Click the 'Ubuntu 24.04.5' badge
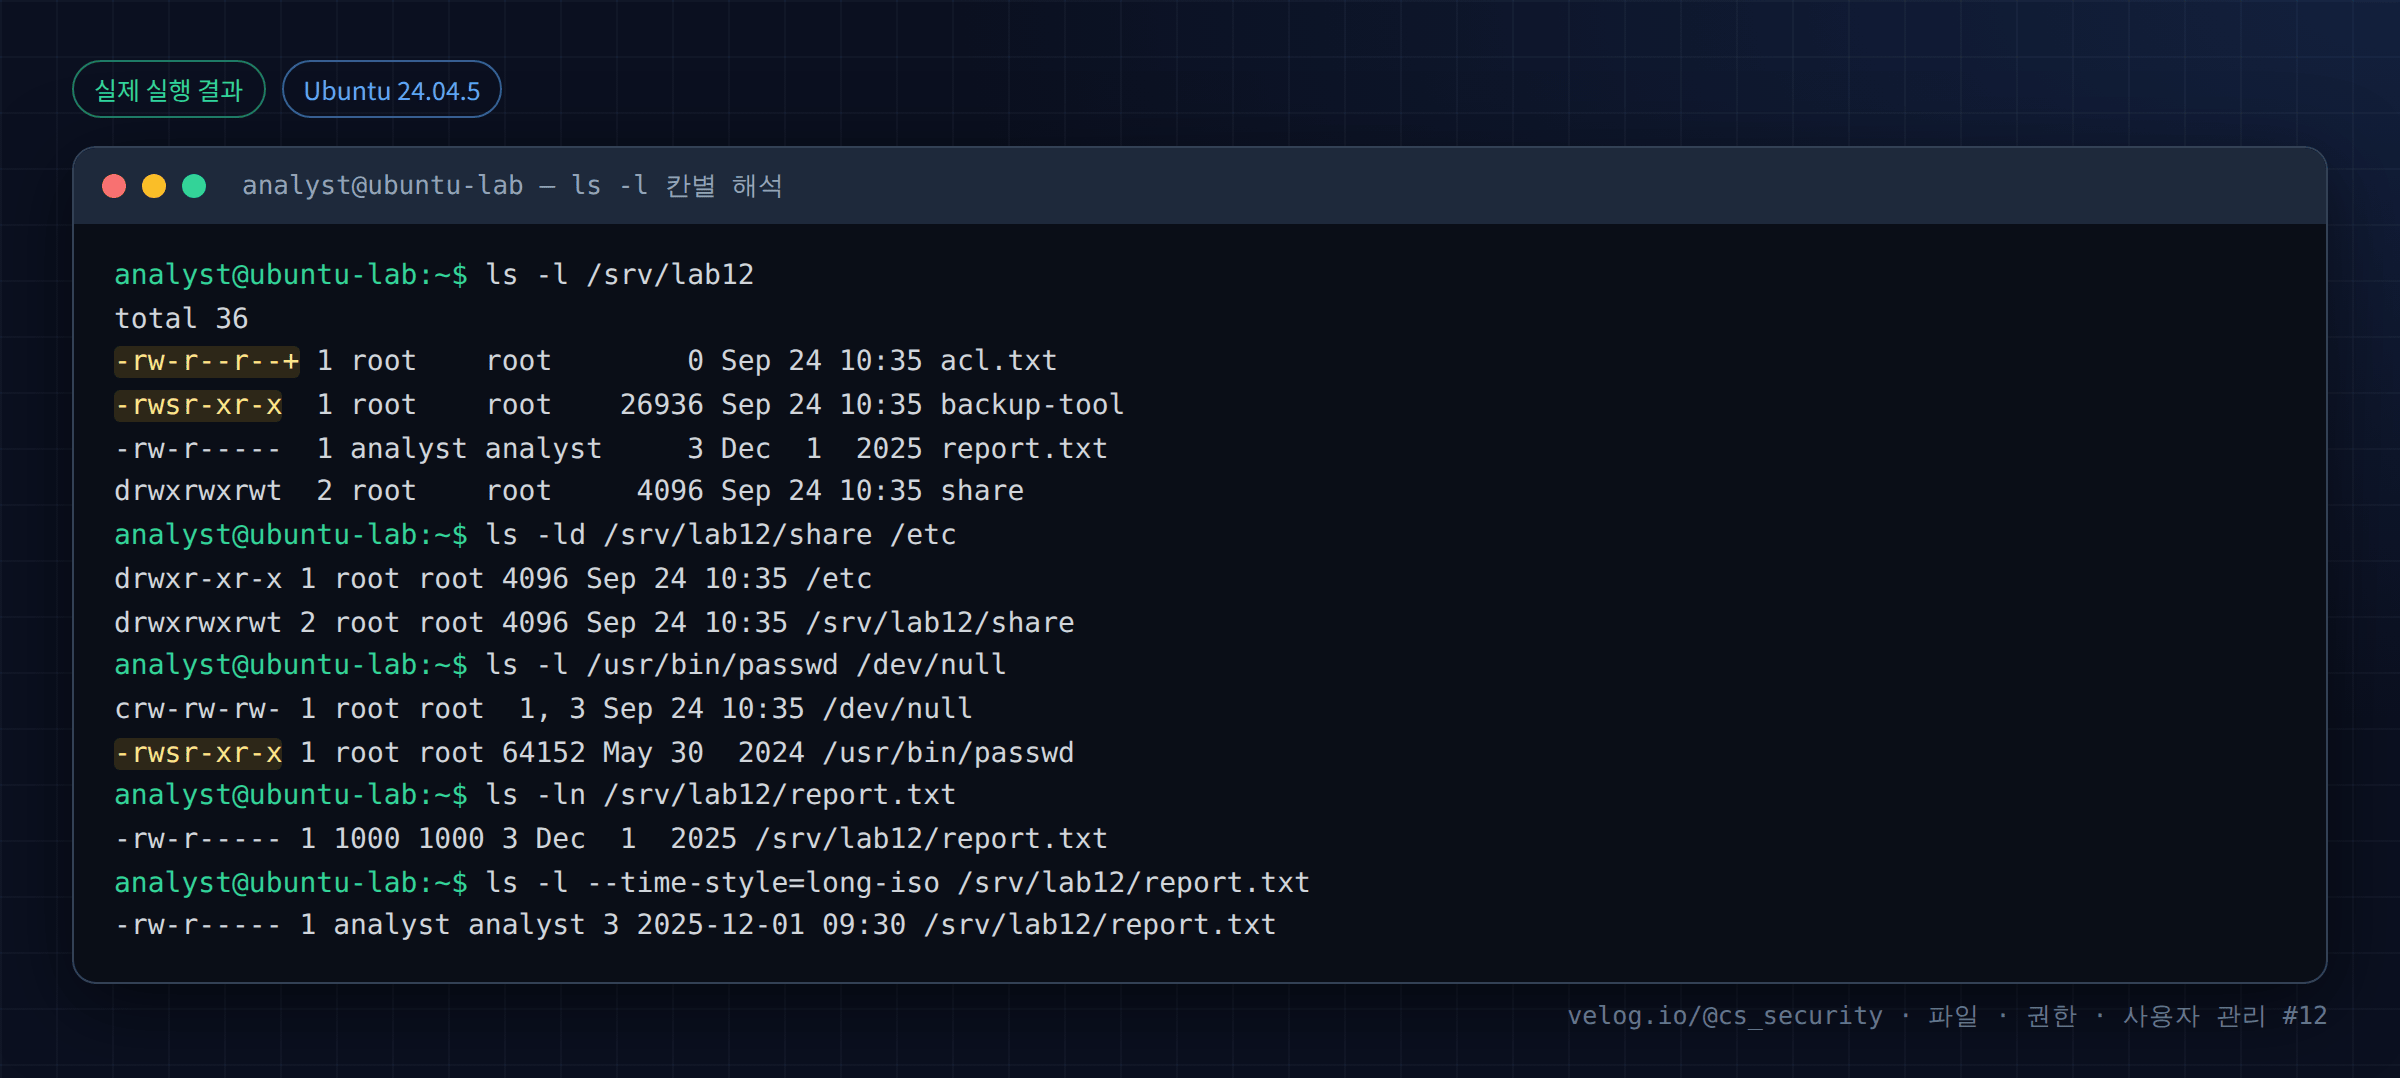Viewport: 2400px width, 1078px height. point(392,90)
